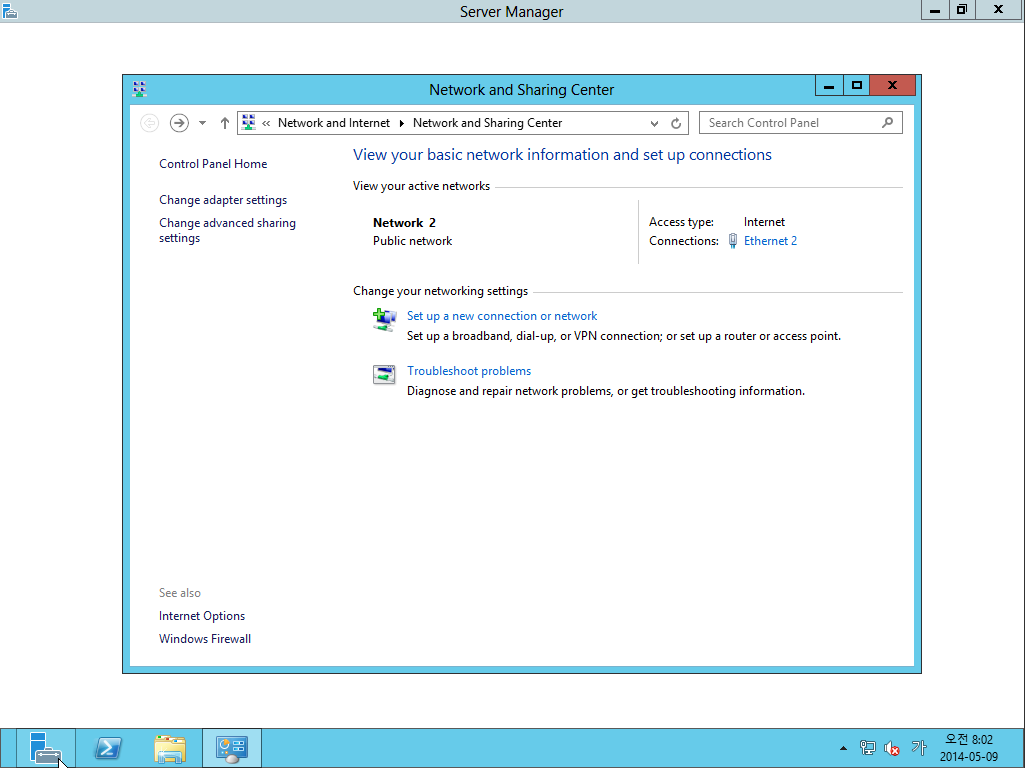Click the Back navigation arrow

[x=150, y=123]
